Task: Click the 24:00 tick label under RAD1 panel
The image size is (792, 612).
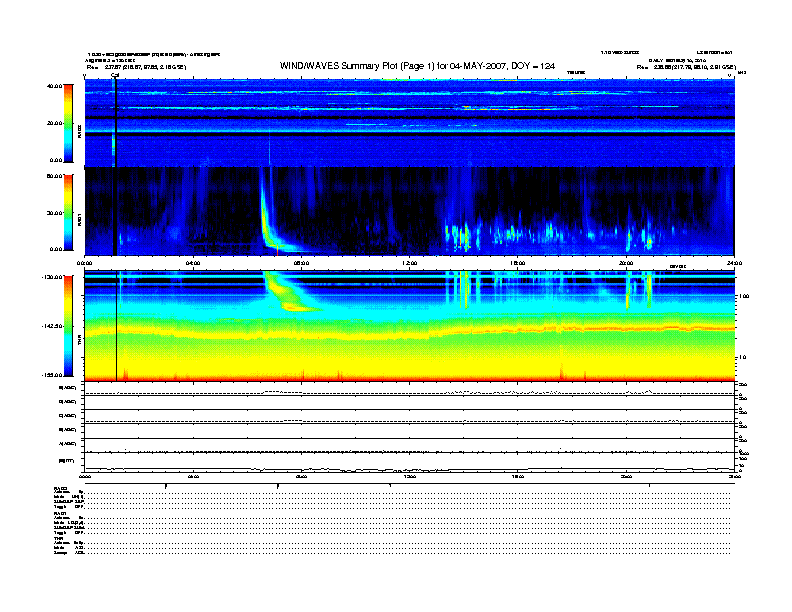Action: [x=734, y=263]
